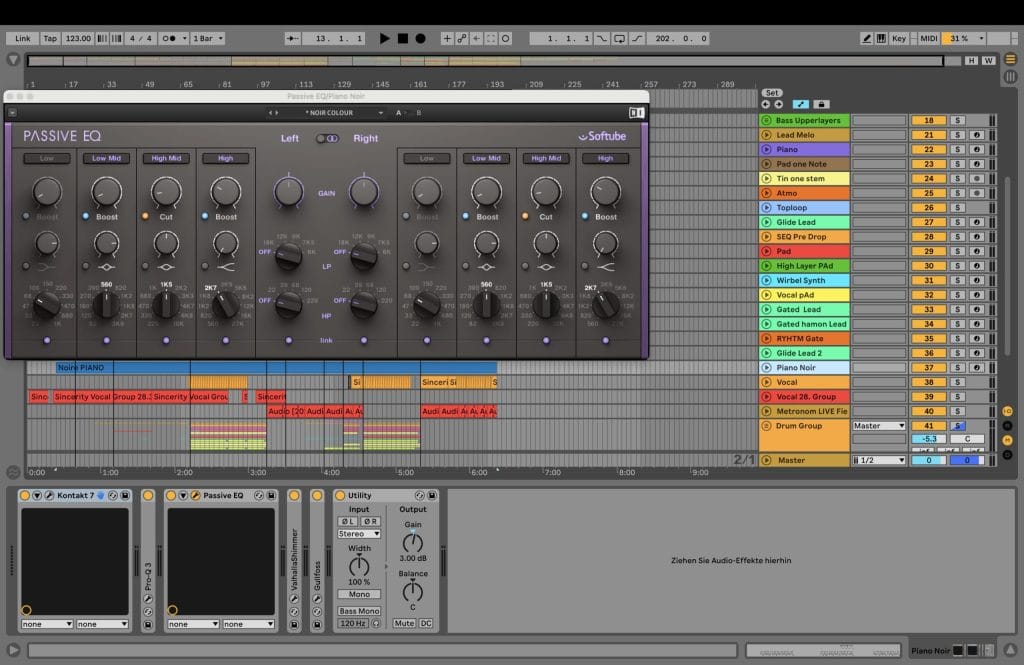Viewport: 1024px width, 665px height.
Task: Open the 1 Bar quantization dropdown
Action: (x=207, y=38)
